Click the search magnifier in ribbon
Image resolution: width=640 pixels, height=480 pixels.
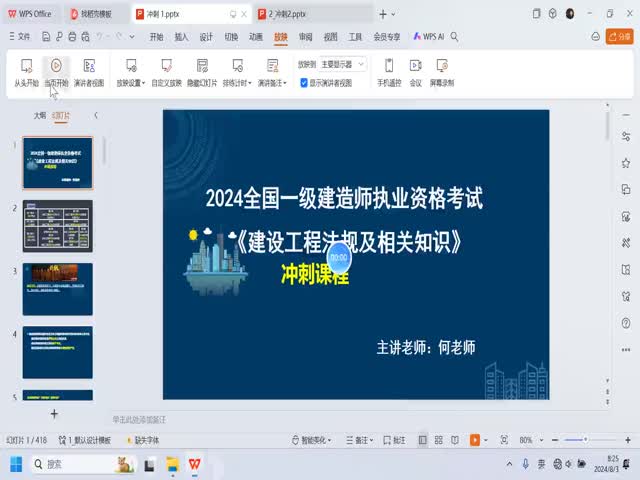coord(454,37)
